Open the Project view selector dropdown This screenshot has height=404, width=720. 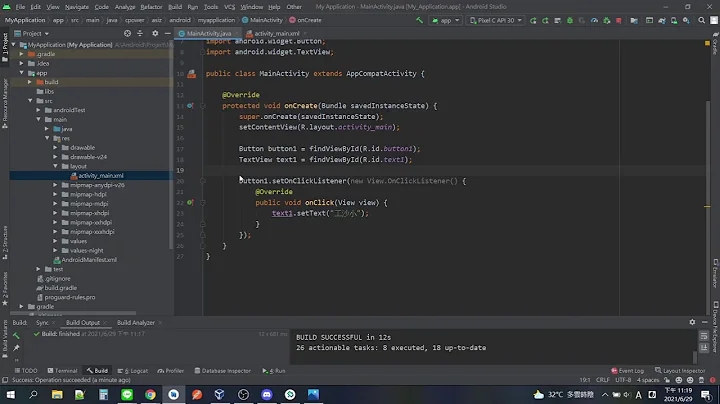pyautogui.click(x=32, y=34)
